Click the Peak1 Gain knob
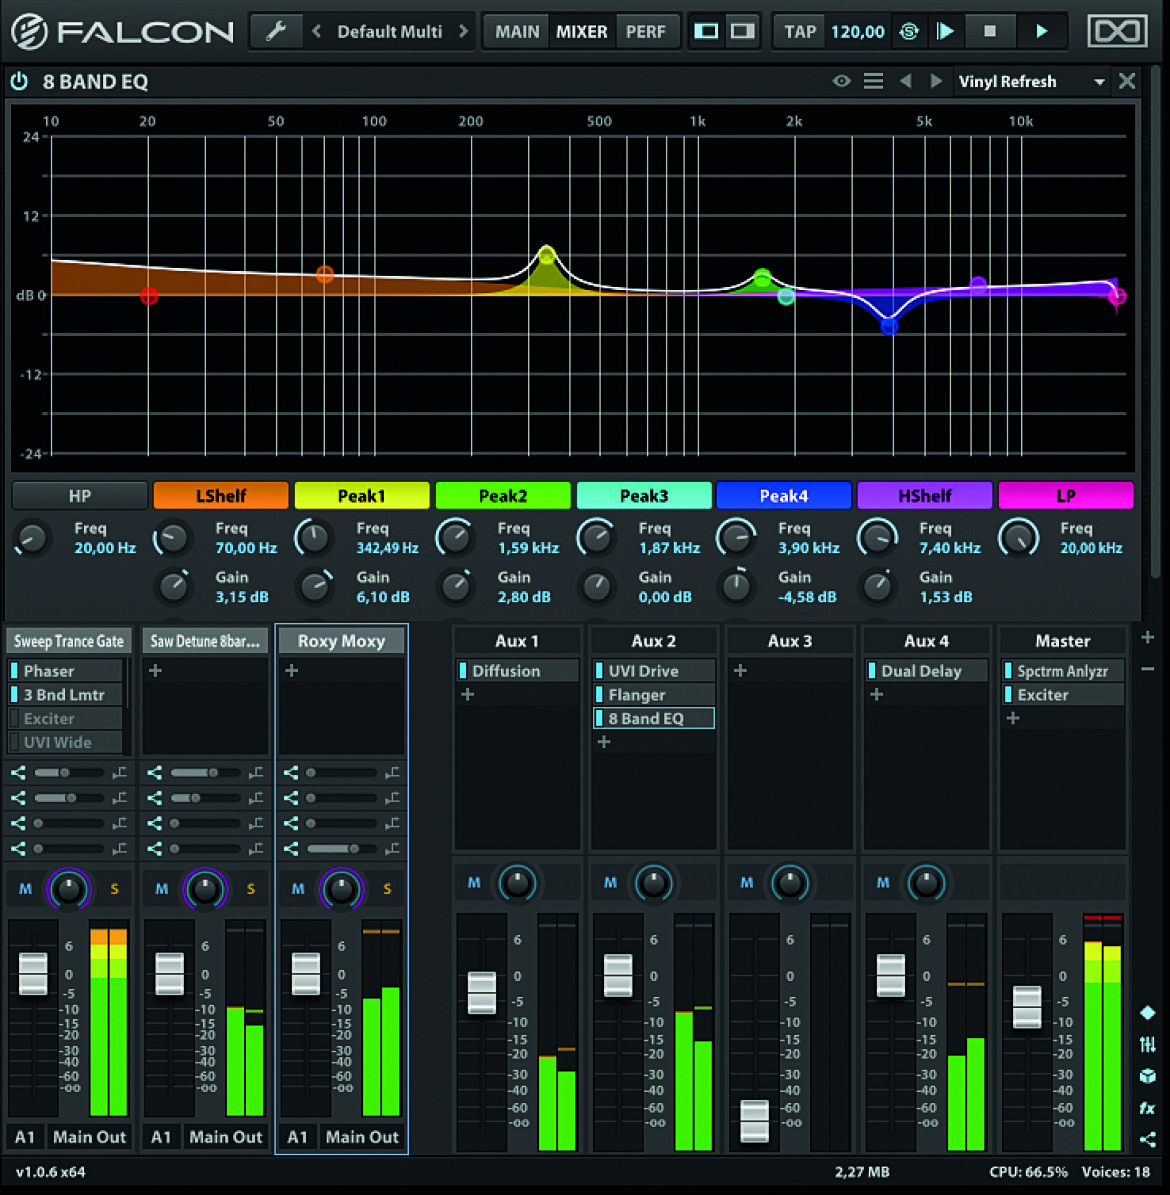1170x1195 pixels. pos(315,586)
